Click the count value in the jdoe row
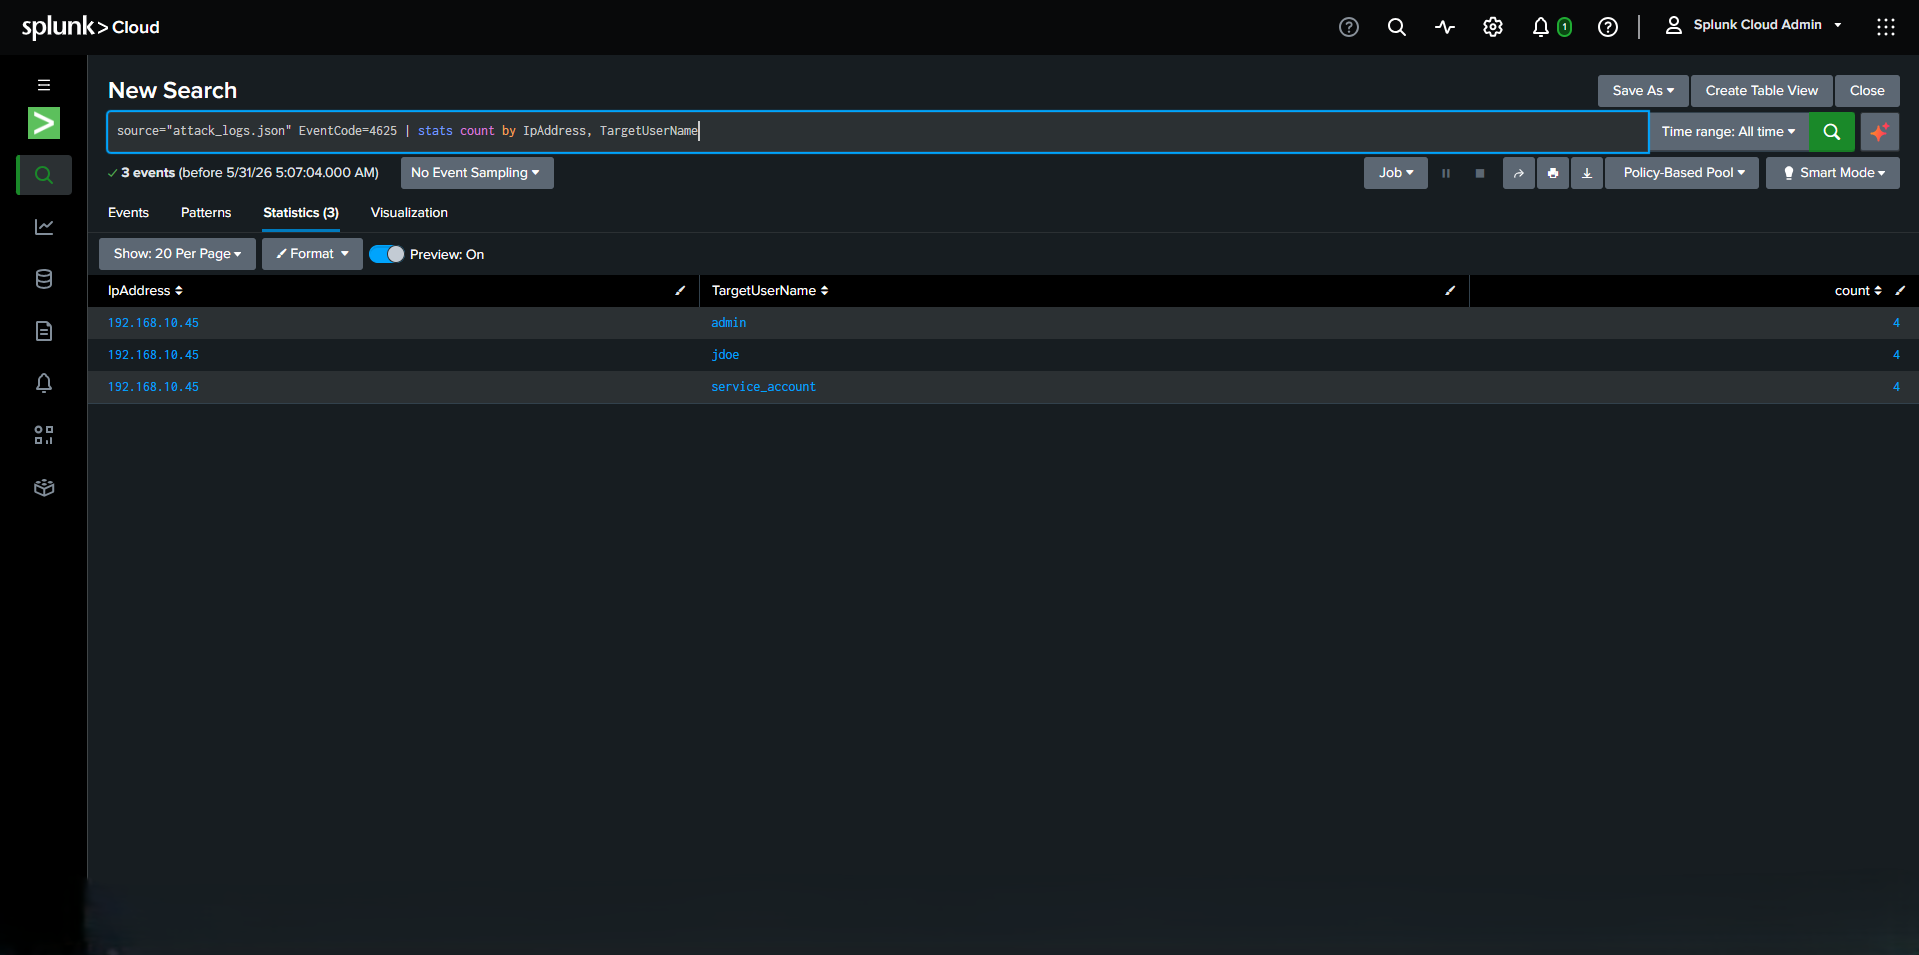The height and width of the screenshot is (955, 1919). tap(1896, 355)
